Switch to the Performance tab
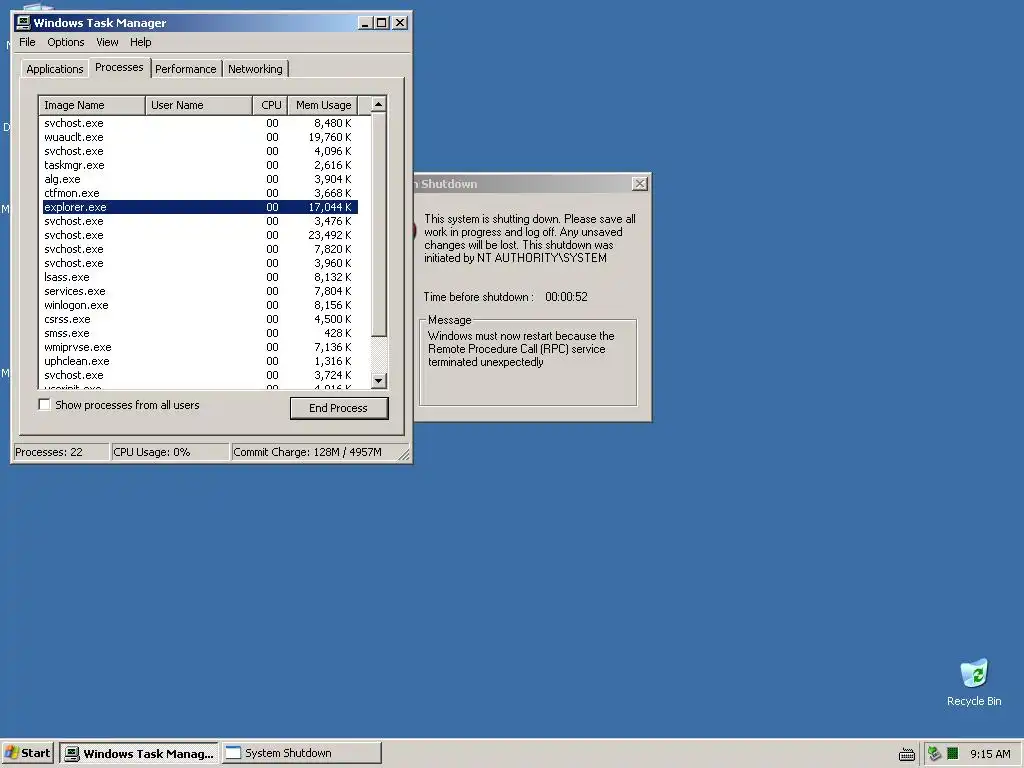Screen dimensions: 1024x768 tap(185, 69)
